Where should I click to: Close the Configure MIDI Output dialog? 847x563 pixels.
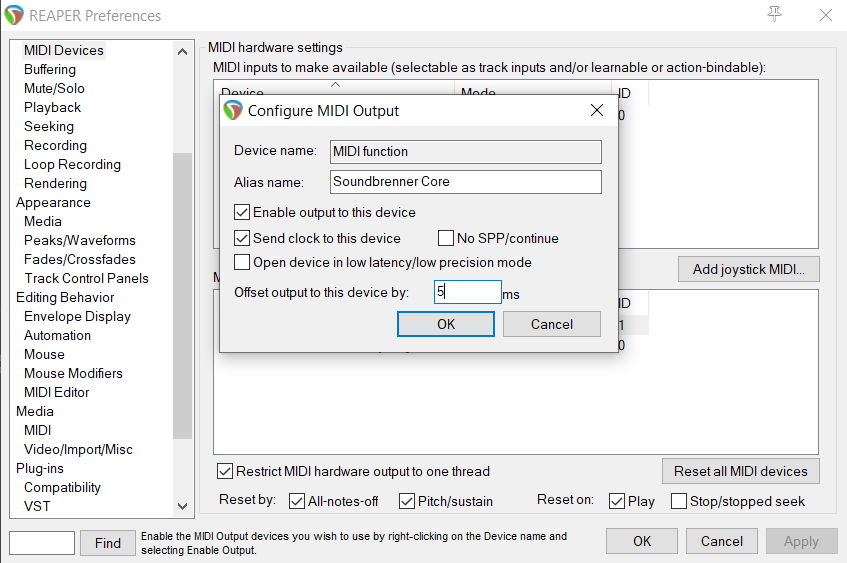point(597,110)
